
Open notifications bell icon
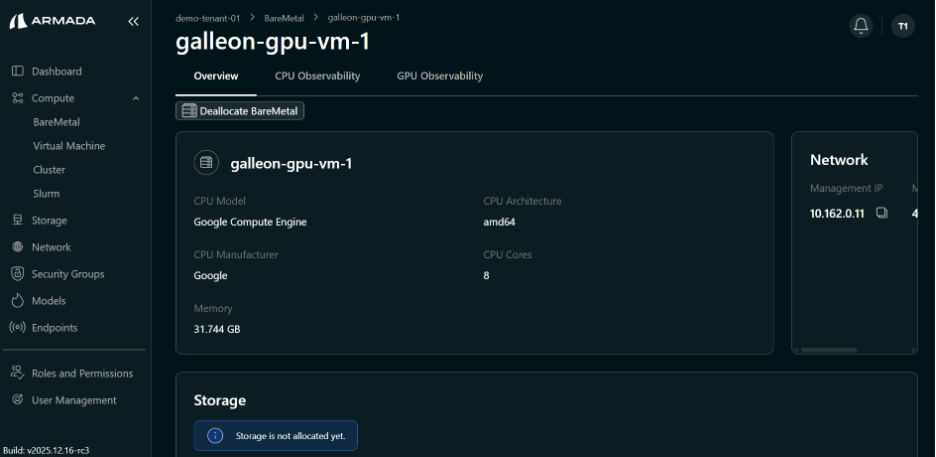[860, 26]
